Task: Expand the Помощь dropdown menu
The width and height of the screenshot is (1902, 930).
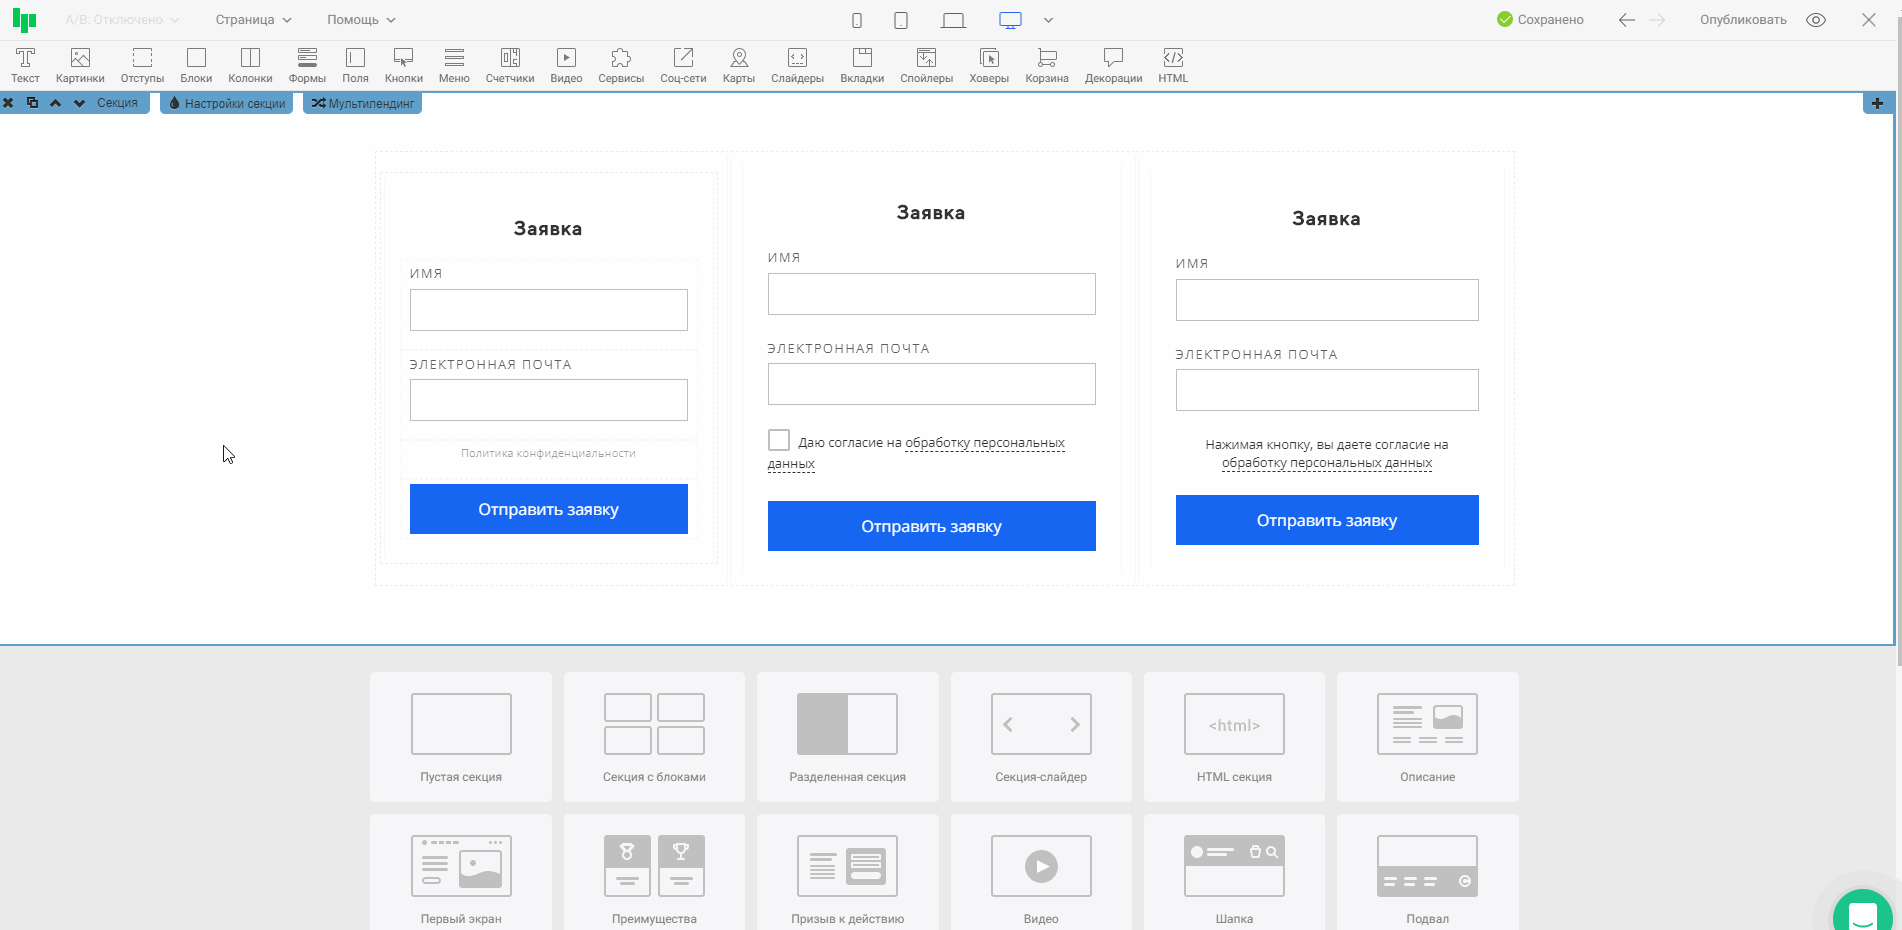Action: click(361, 20)
